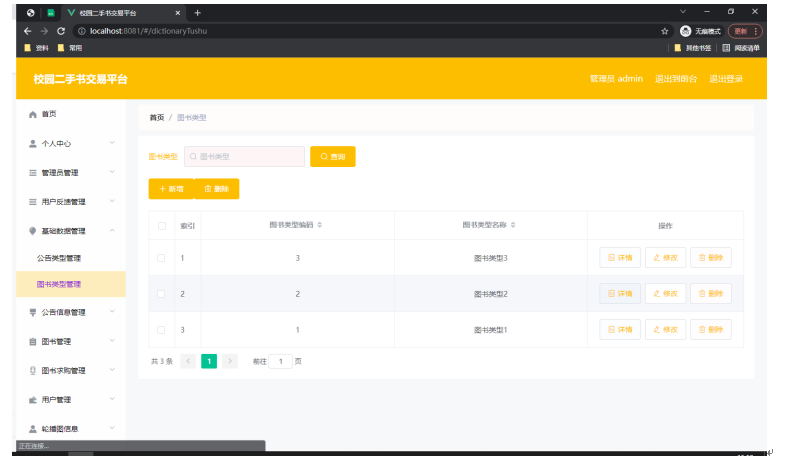Click the 用户反馈管理 list icon
Screen dimensions: 809x470
(33, 202)
